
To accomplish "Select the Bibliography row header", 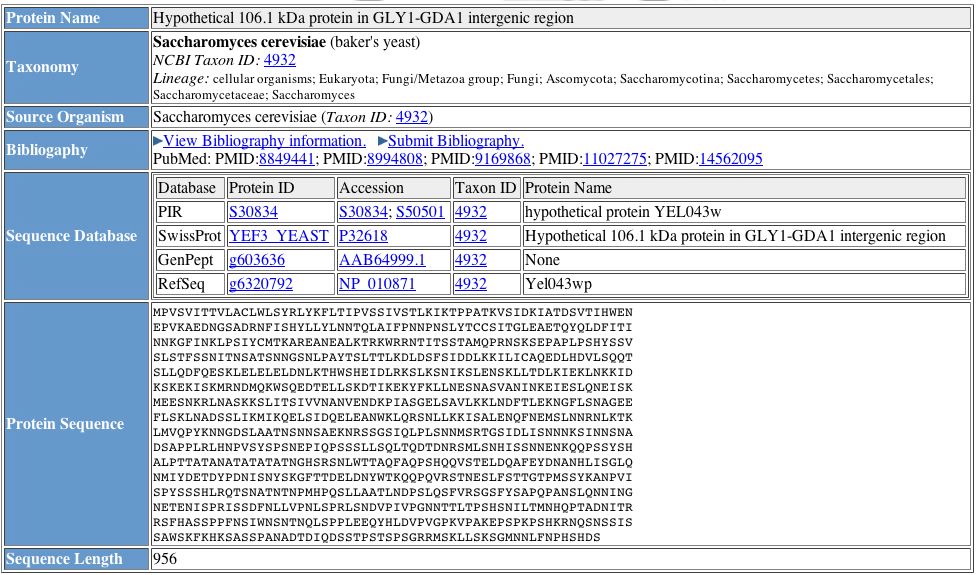I will click(76, 150).
